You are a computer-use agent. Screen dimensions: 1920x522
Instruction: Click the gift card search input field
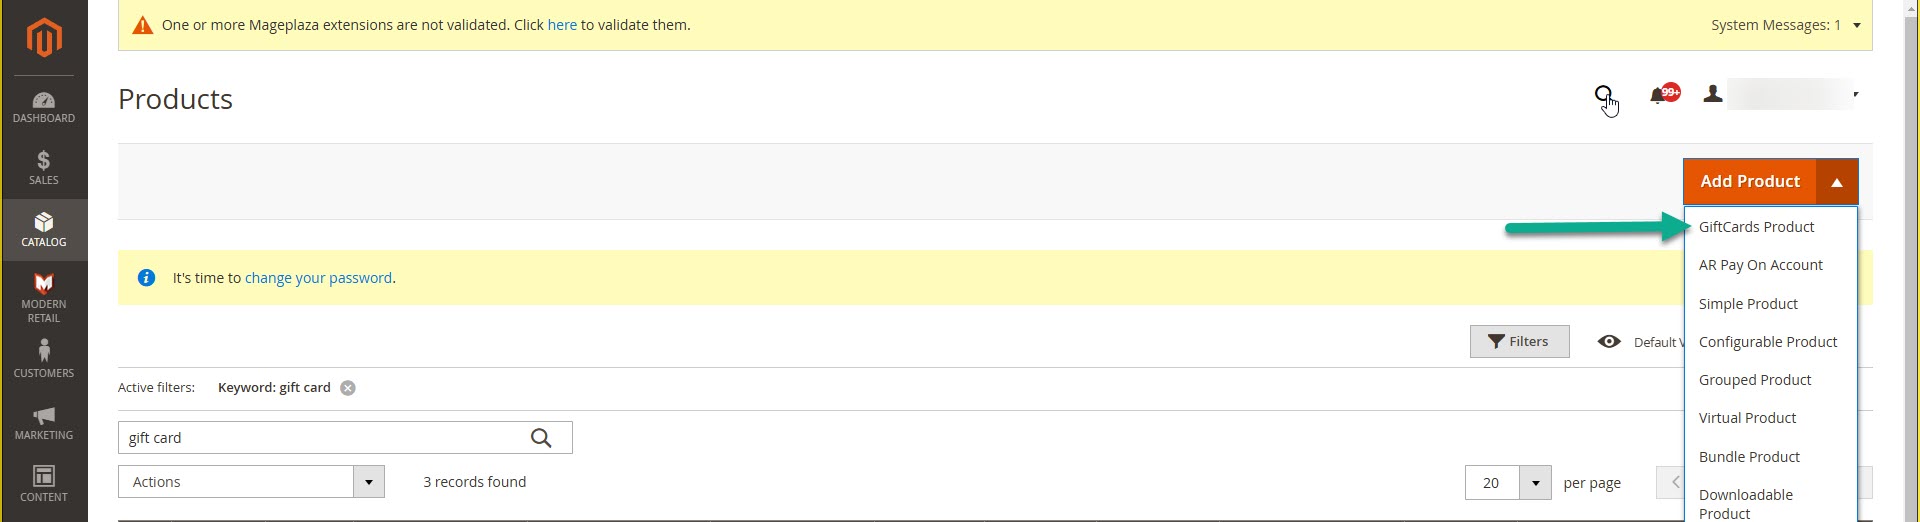(x=320, y=438)
